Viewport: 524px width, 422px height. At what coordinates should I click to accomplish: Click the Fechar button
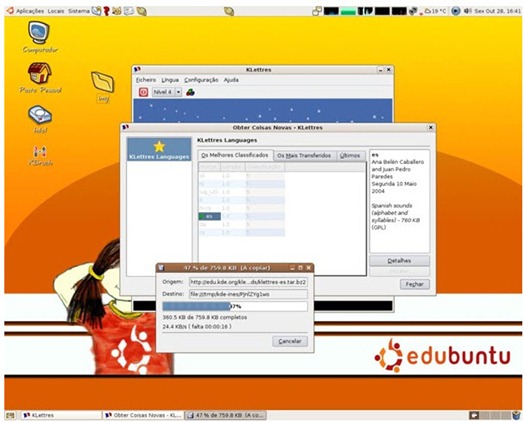[415, 284]
